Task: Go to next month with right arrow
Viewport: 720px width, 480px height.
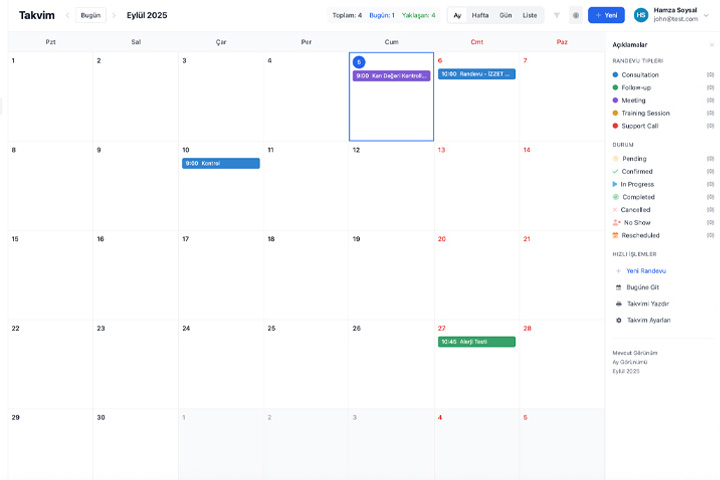Action: pyautogui.click(x=114, y=15)
